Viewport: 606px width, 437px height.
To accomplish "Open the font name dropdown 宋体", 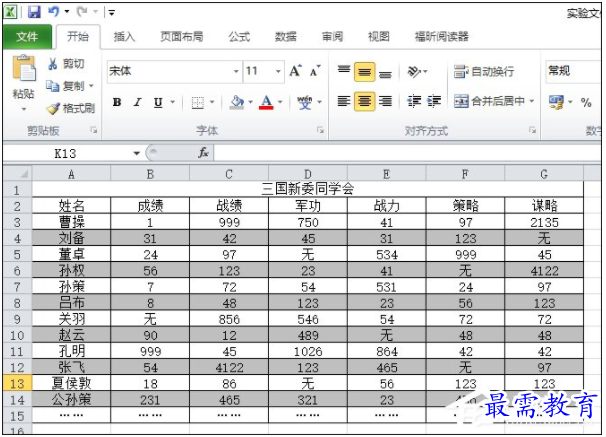I will (236, 71).
